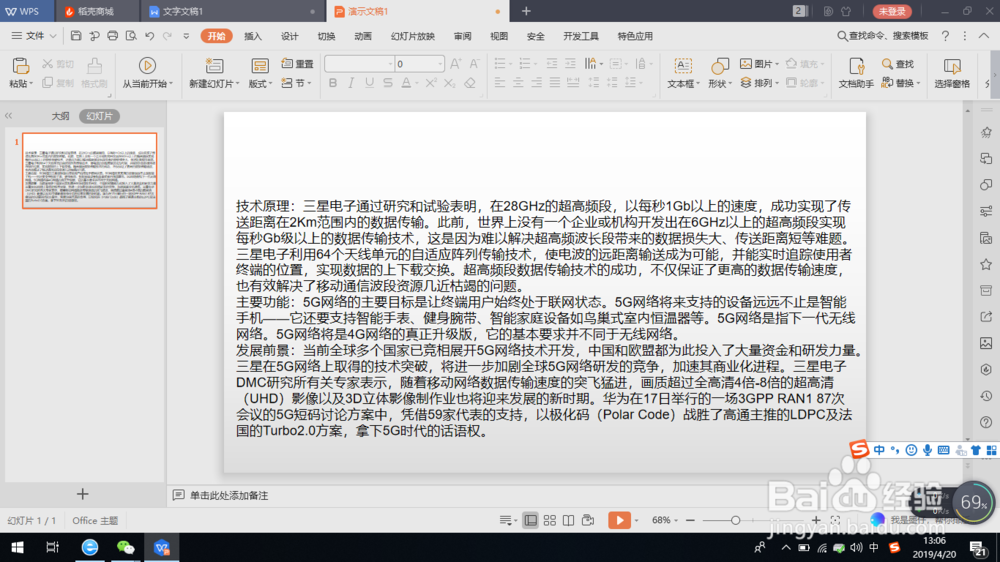Viewport: 1000px width, 562px height.
Task: Expand the Replace (替换) dropdown
Action: click(901, 83)
